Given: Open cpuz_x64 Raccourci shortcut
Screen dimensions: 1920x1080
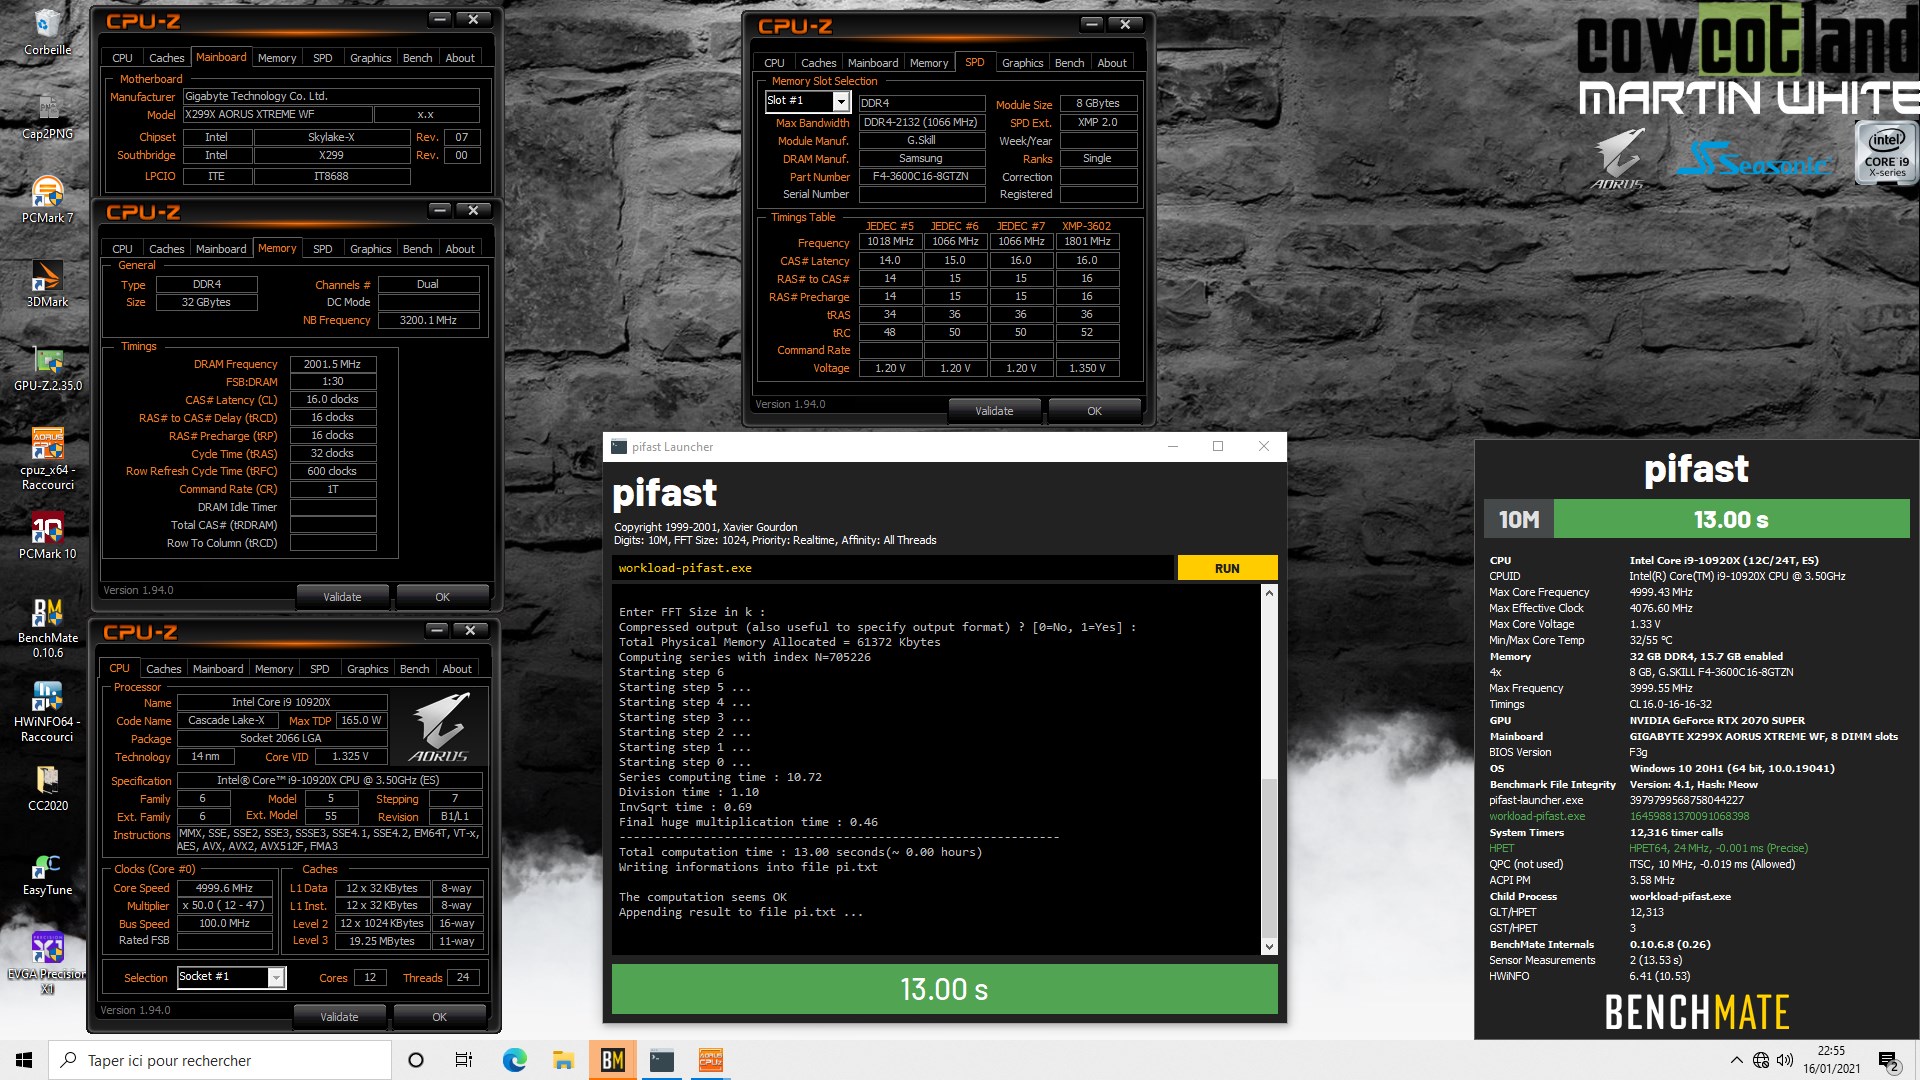Looking at the screenshot, I should (47, 458).
